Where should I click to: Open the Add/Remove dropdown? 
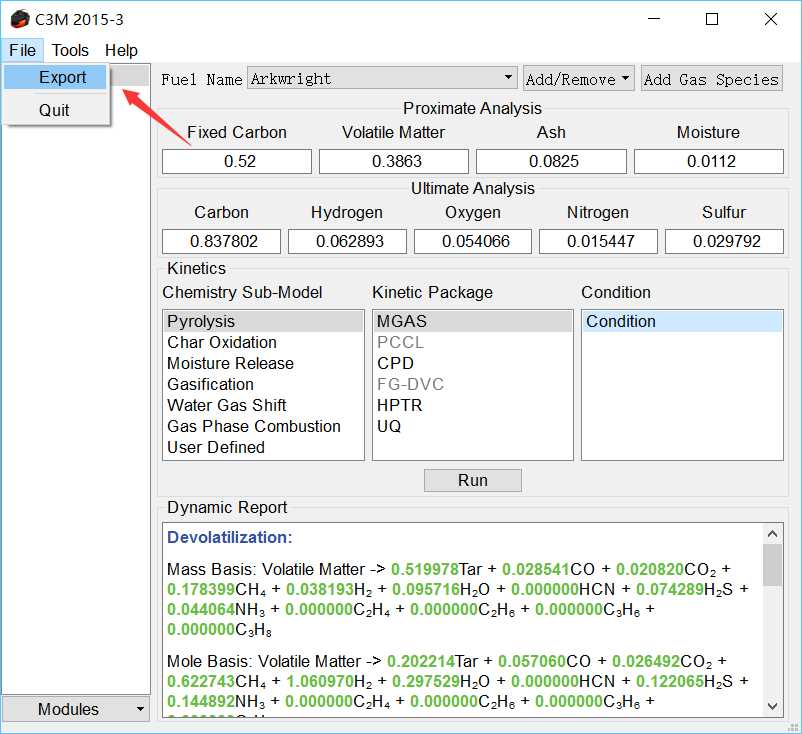pyautogui.click(x=578, y=79)
